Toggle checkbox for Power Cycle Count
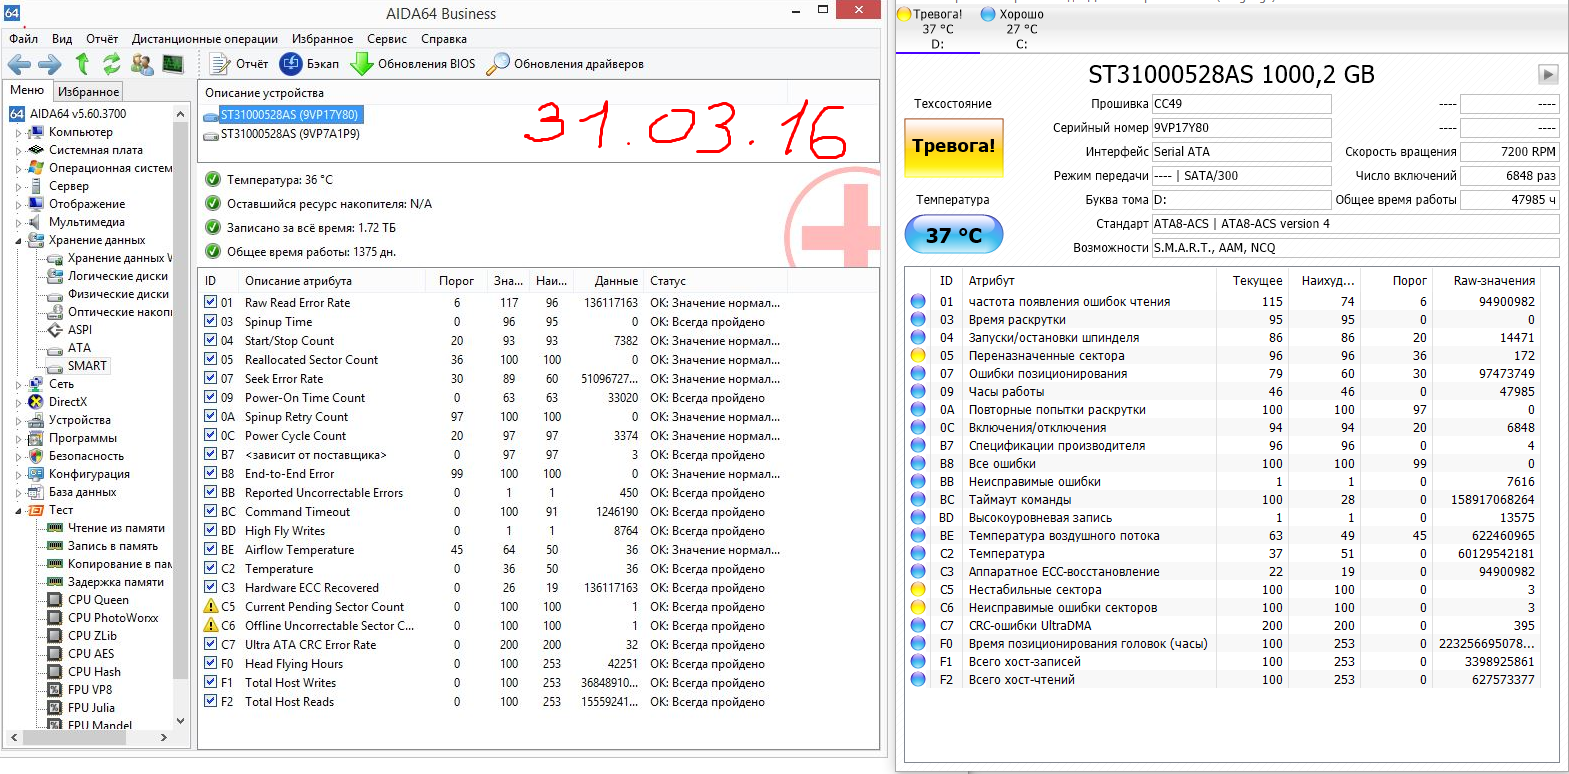Screen dimensions: 1569x774 click(211, 435)
